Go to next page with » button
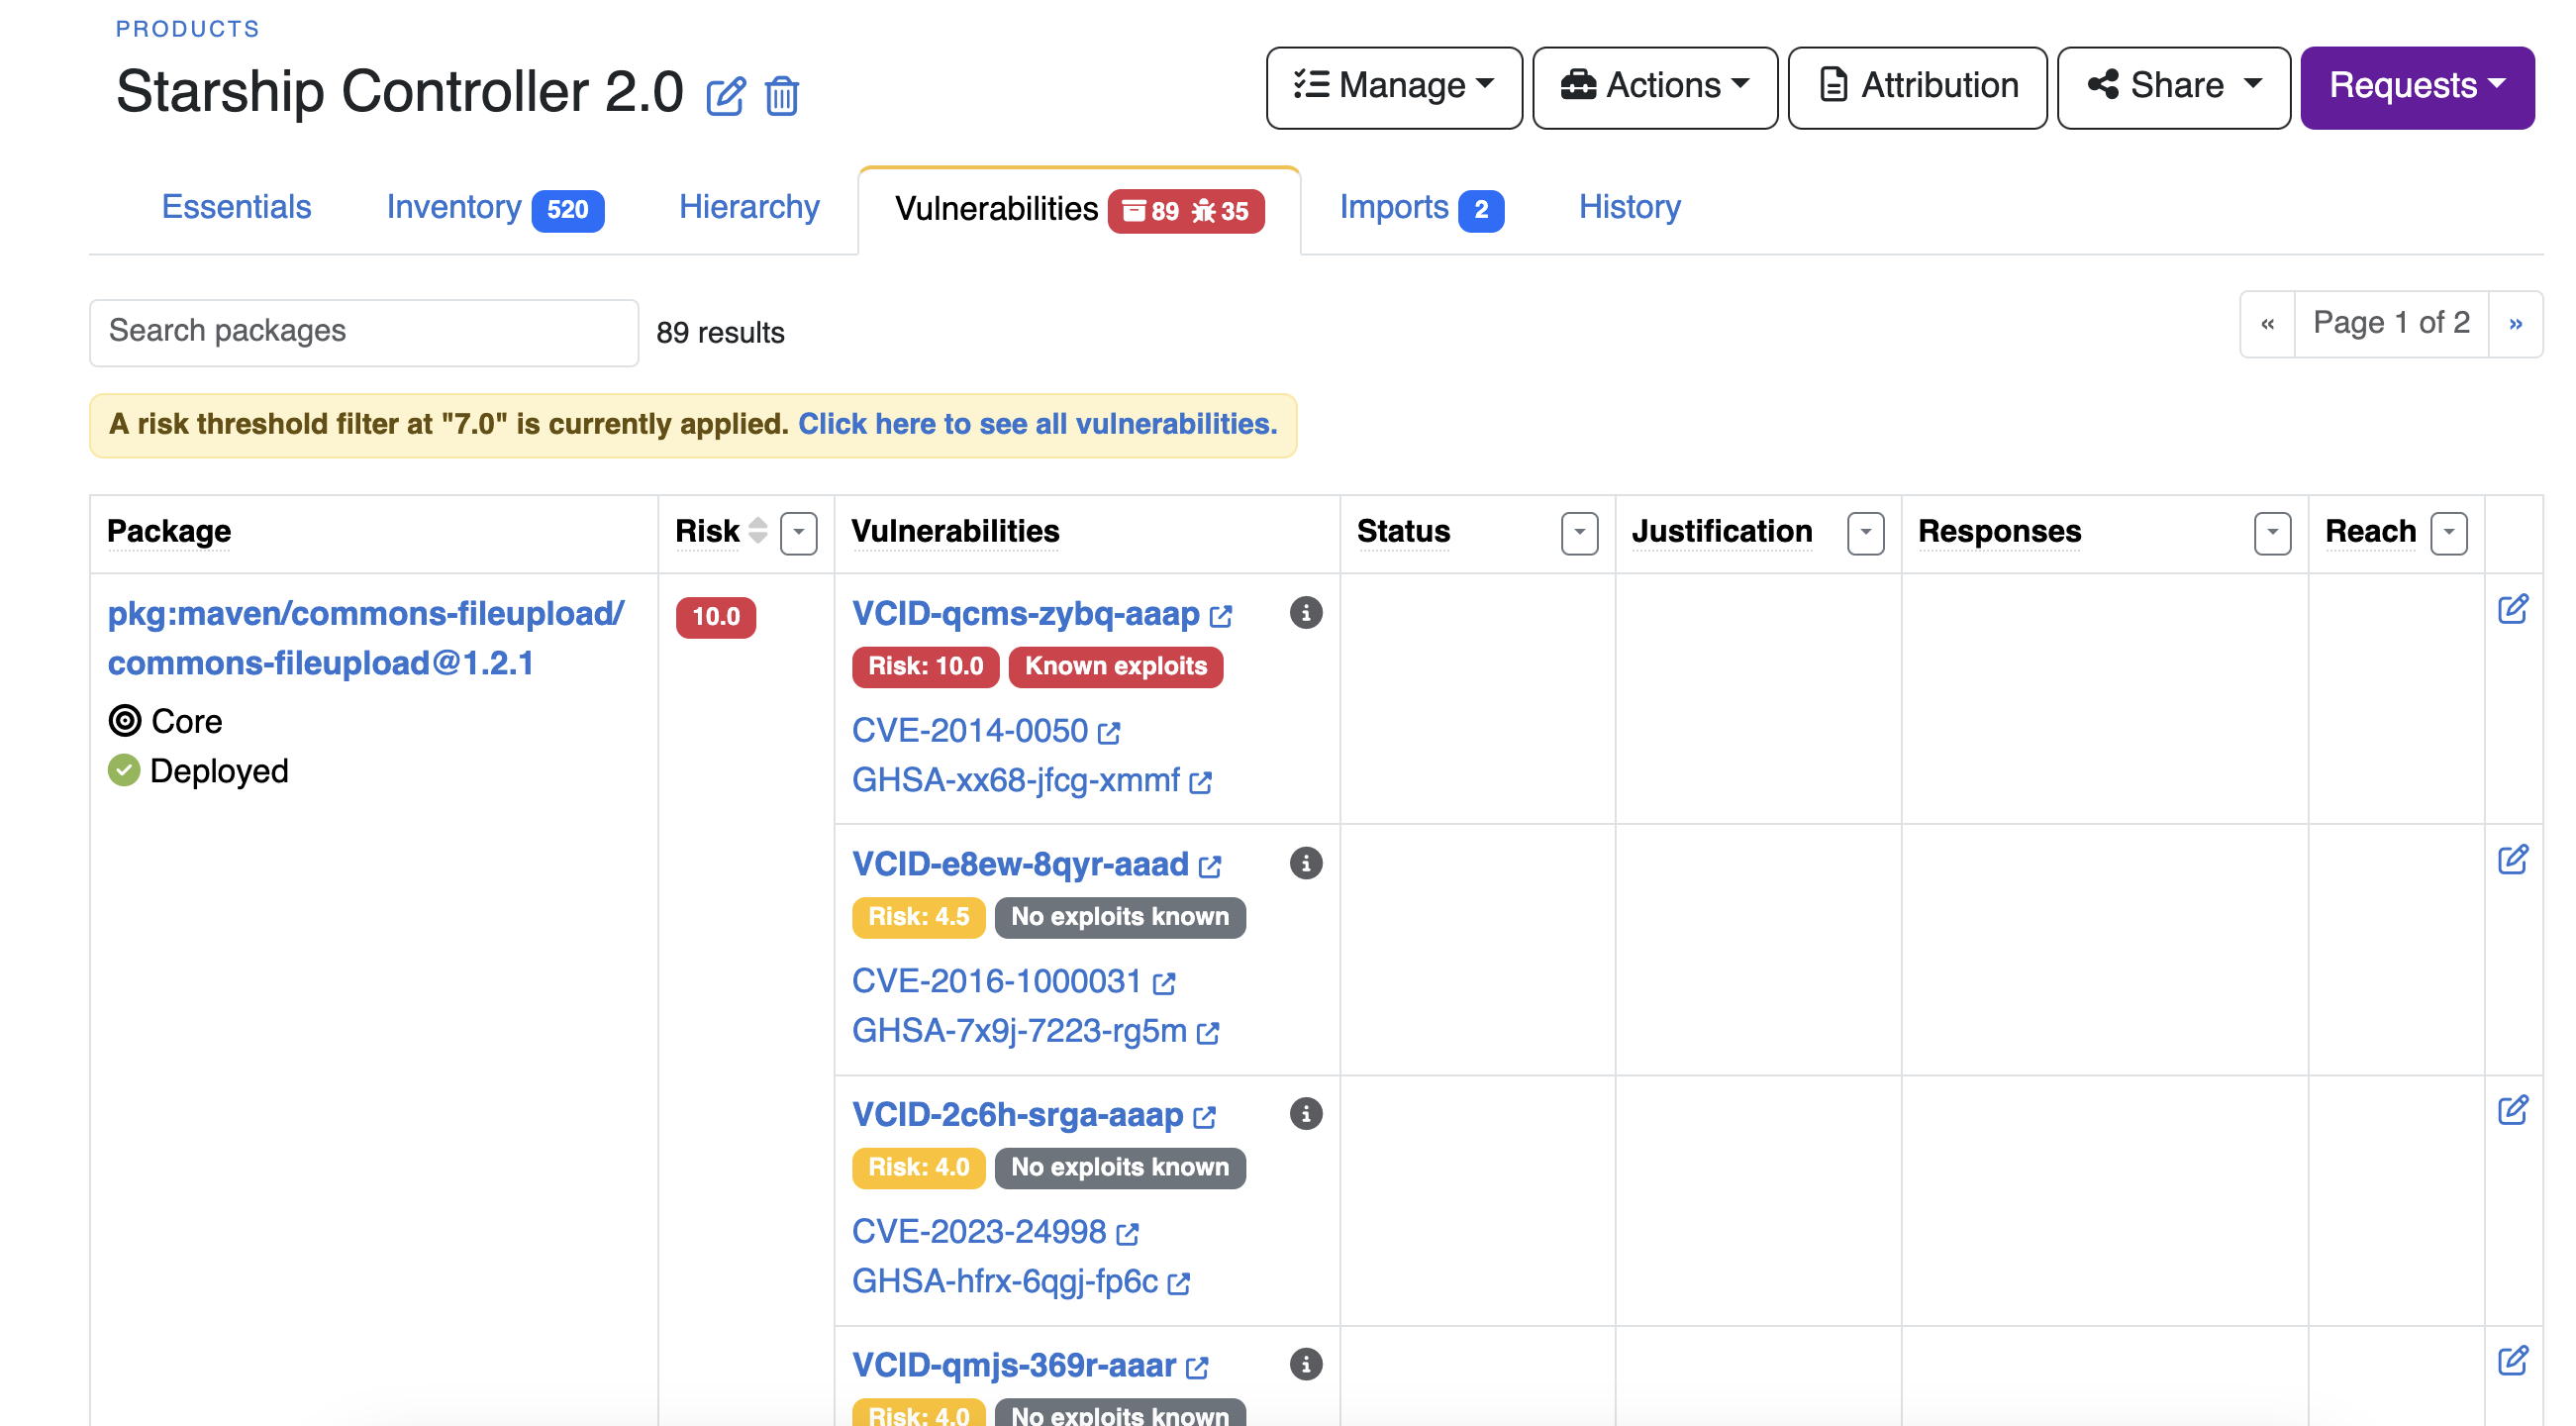Image resolution: width=2576 pixels, height=1426 pixels. click(2514, 323)
